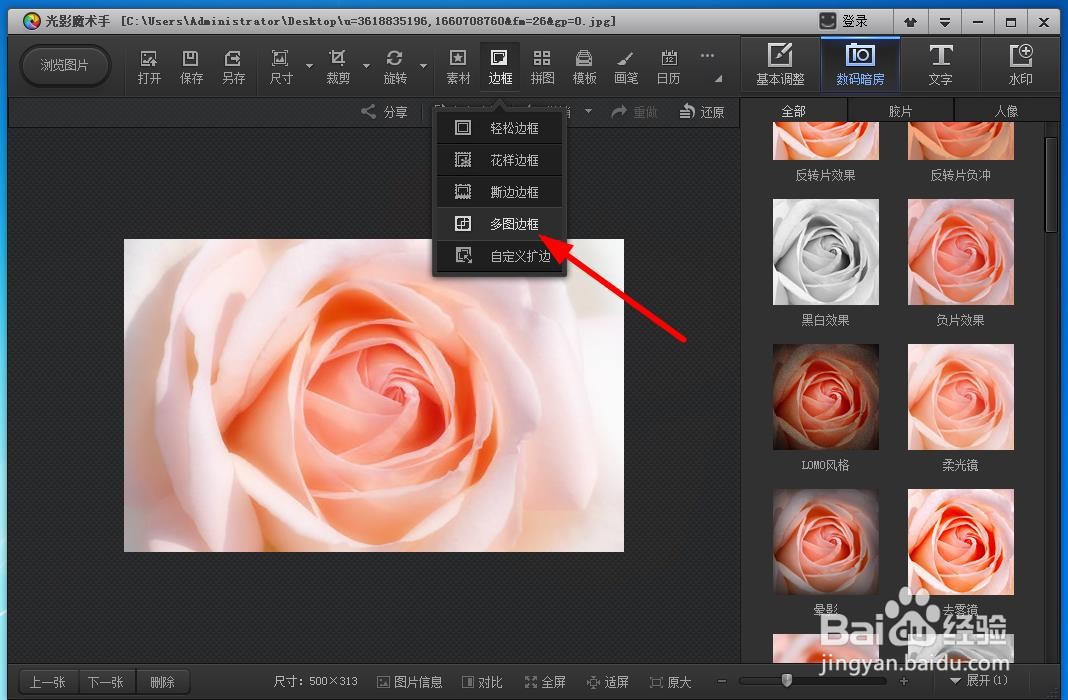
Task: Open the 模板 template tool
Action: pos(584,67)
